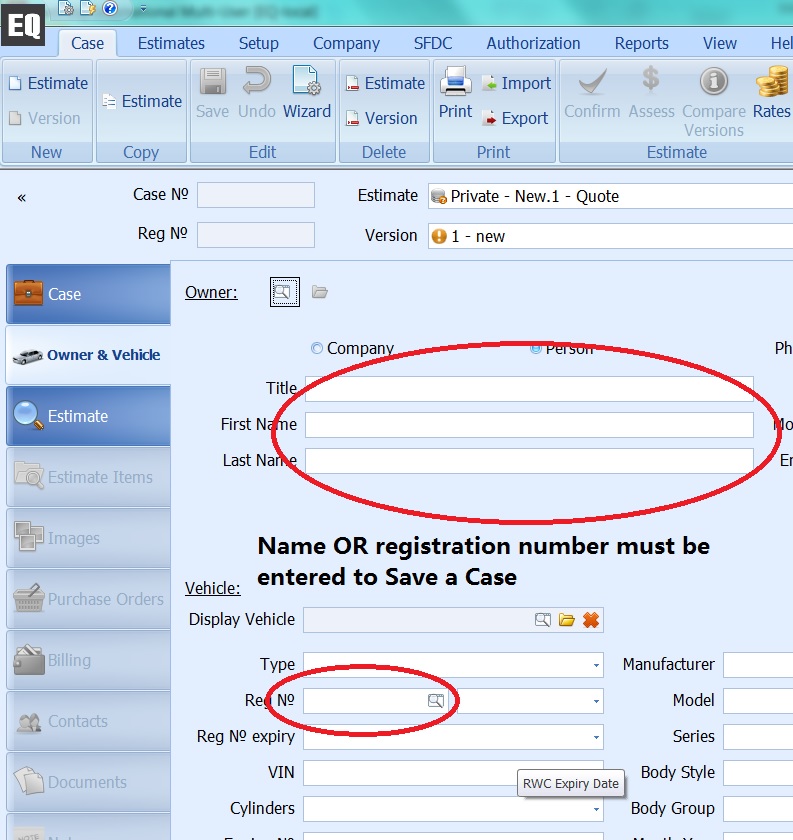Click the owner open-folder icon

tap(320, 292)
